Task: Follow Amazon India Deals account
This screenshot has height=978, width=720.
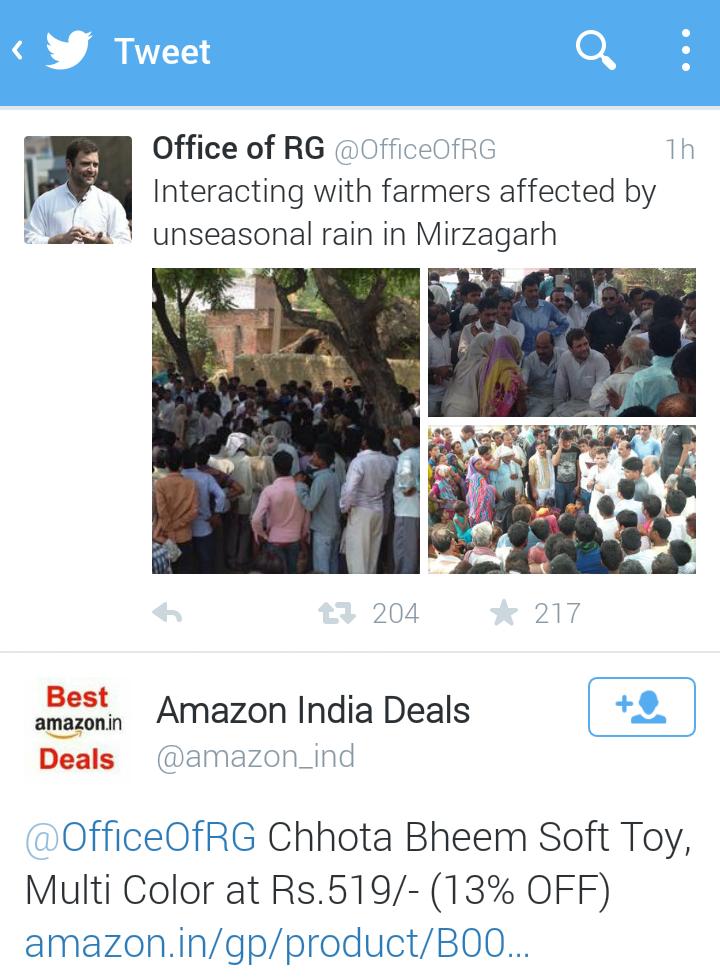Action: (x=641, y=707)
